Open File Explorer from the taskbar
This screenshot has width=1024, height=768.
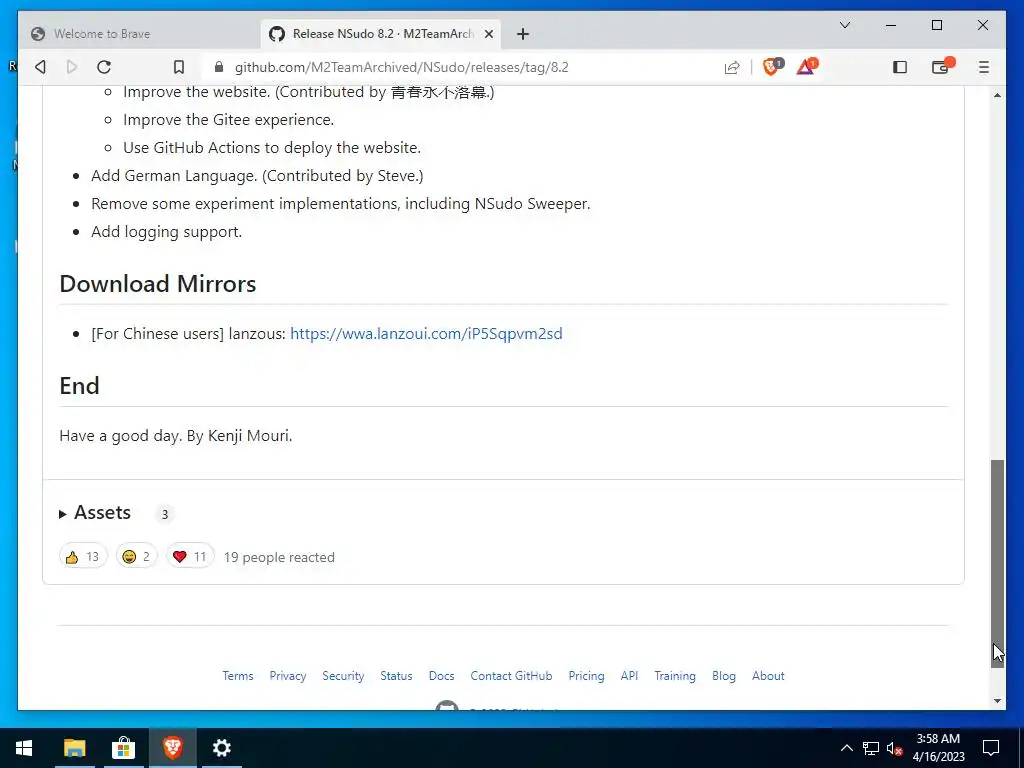pos(74,748)
